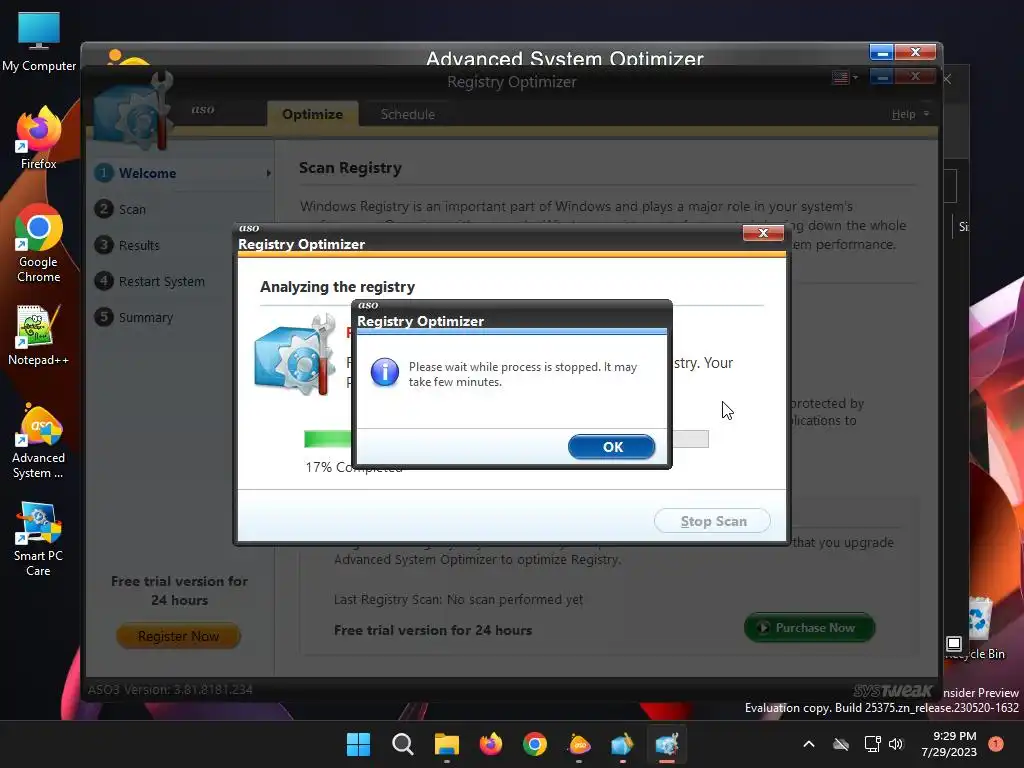This screenshot has height=768, width=1024.
Task: Open Notepad++ desktop shortcut
Action: [39, 335]
